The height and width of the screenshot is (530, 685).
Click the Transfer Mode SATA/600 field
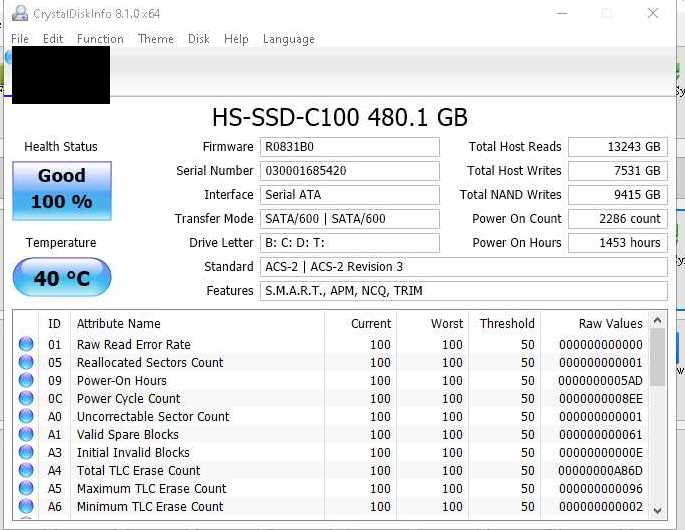tap(349, 219)
